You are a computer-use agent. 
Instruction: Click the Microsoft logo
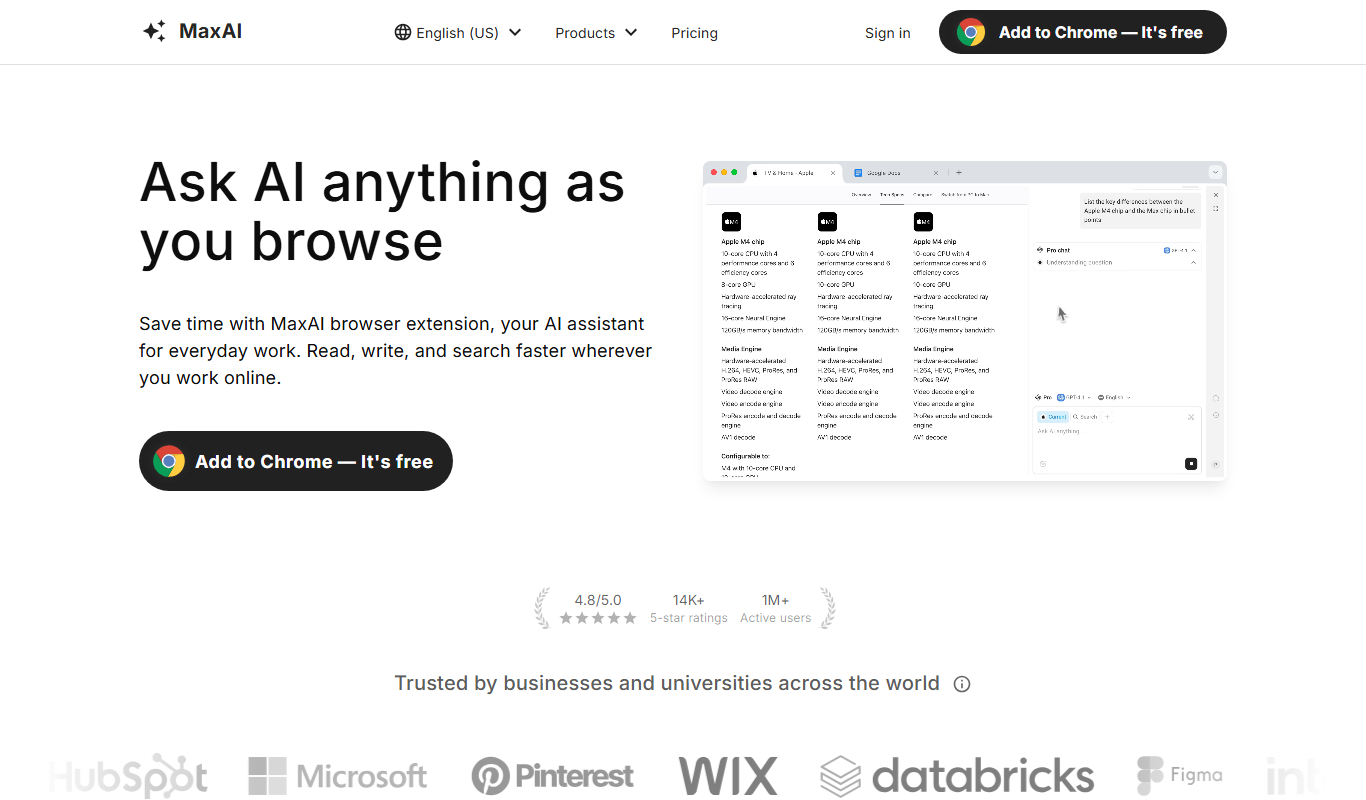338,776
